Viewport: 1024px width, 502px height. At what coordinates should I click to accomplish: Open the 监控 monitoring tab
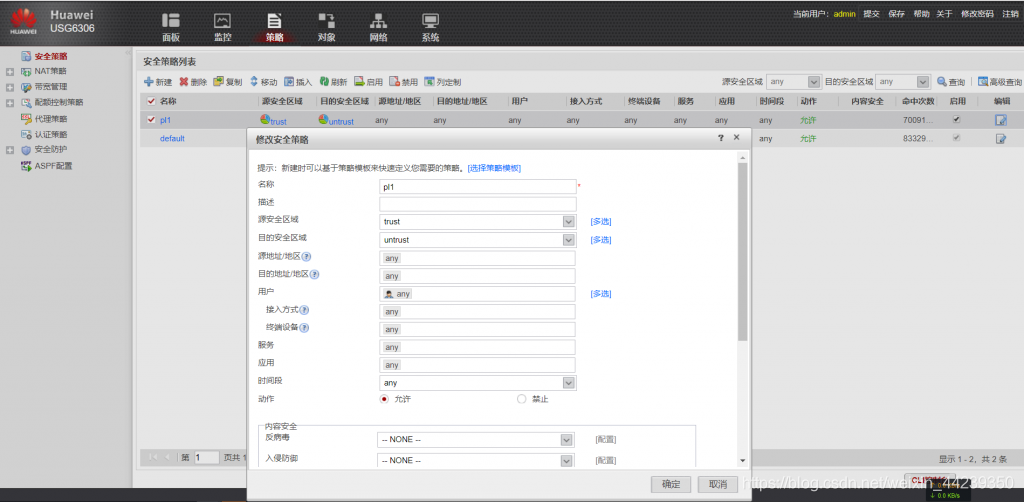tap(223, 27)
